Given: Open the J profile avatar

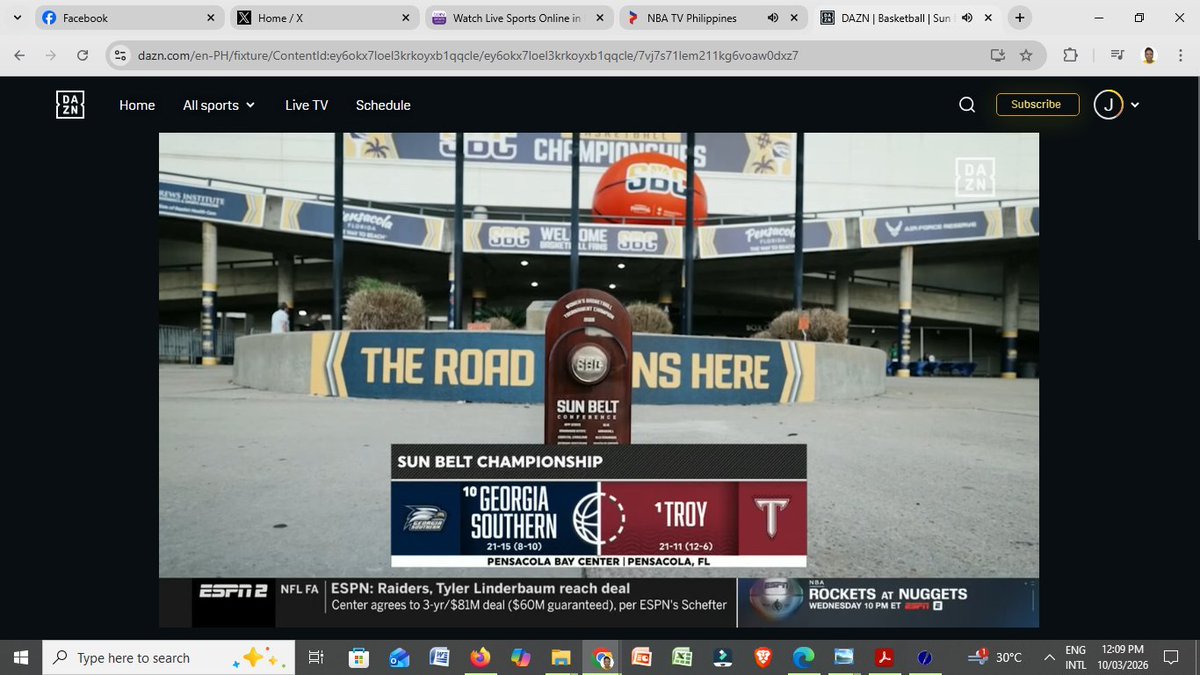Looking at the screenshot, I should [1108, 105].
